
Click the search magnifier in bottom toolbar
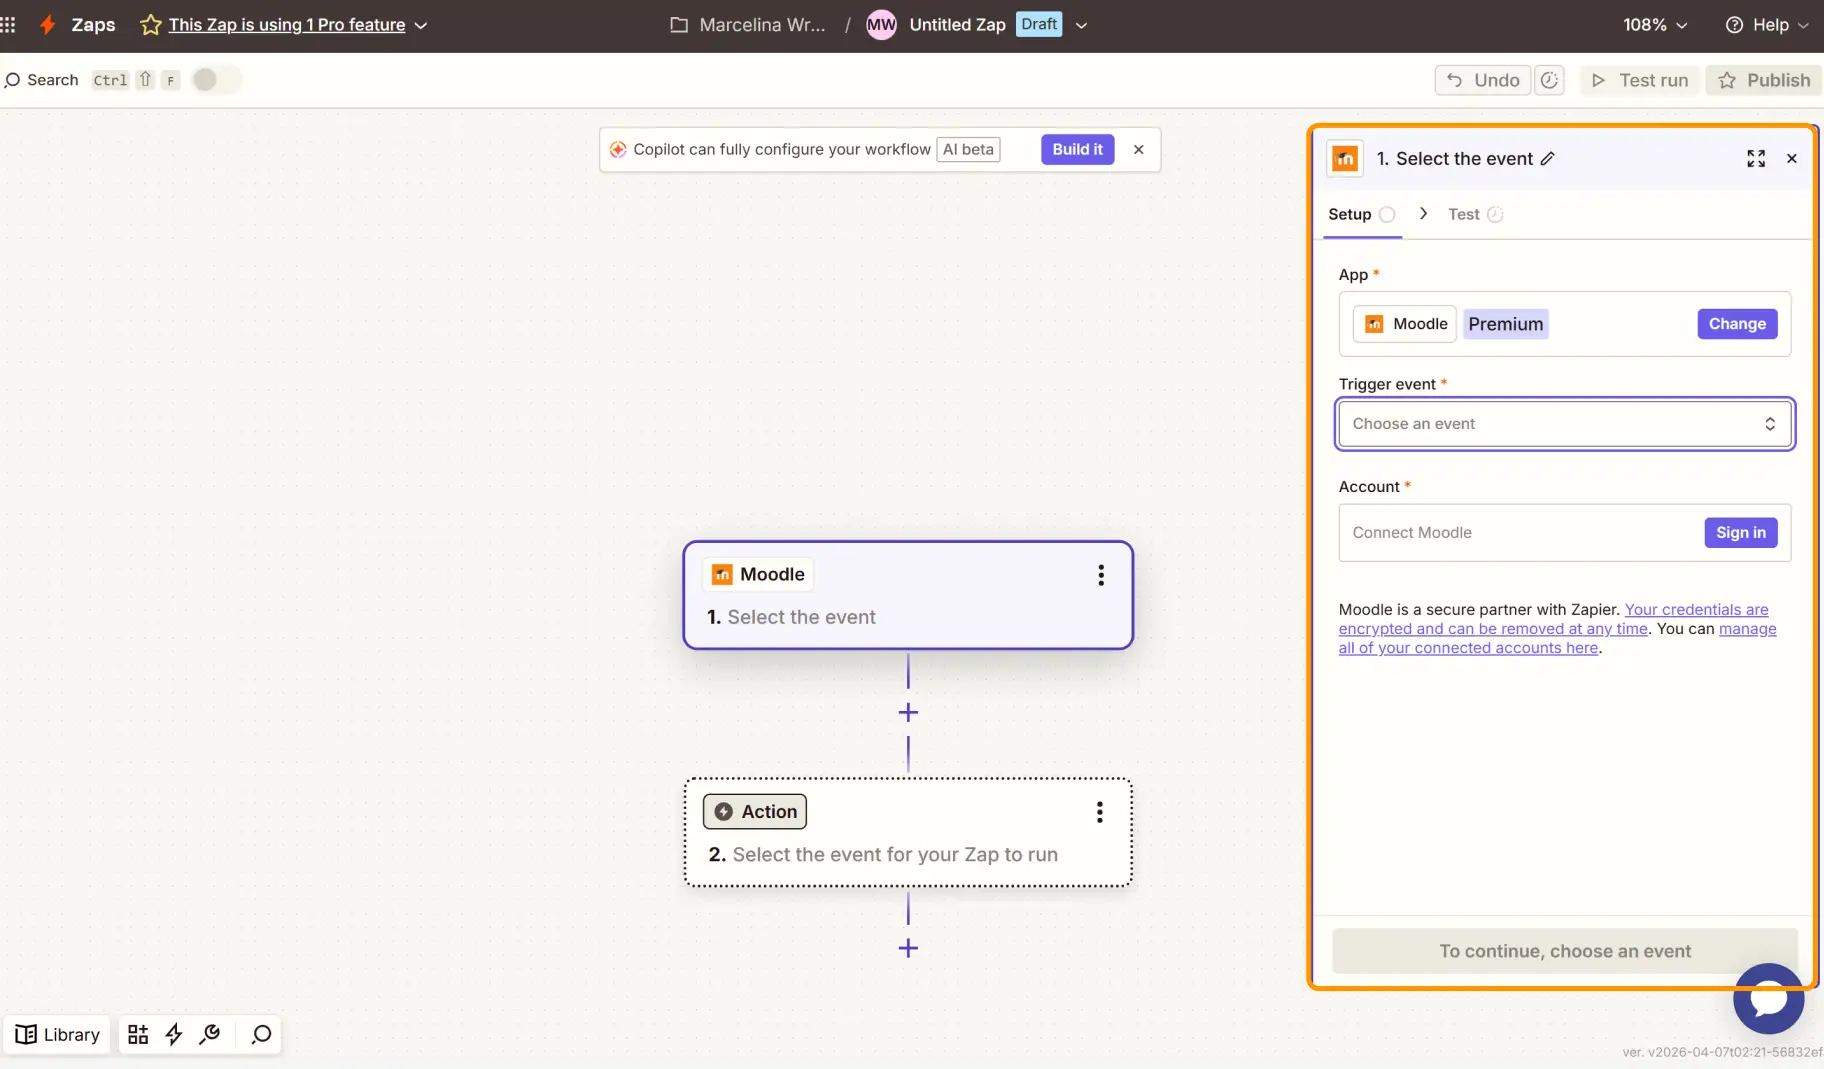(262, 1034)
